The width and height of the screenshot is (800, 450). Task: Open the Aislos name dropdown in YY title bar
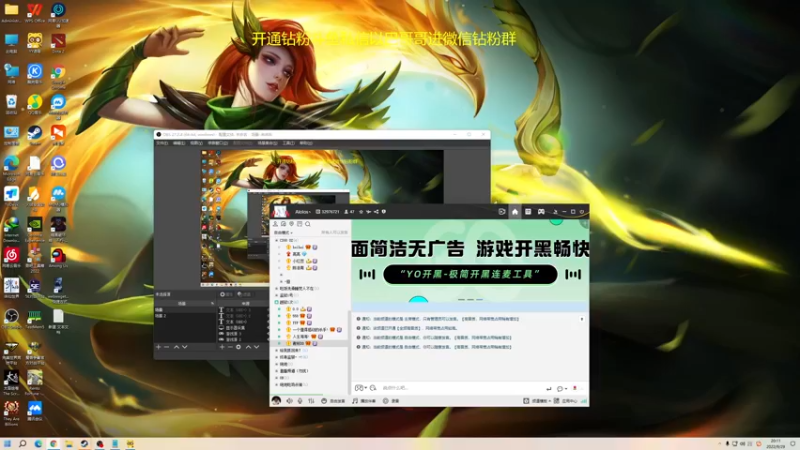[x=303, y=212]
